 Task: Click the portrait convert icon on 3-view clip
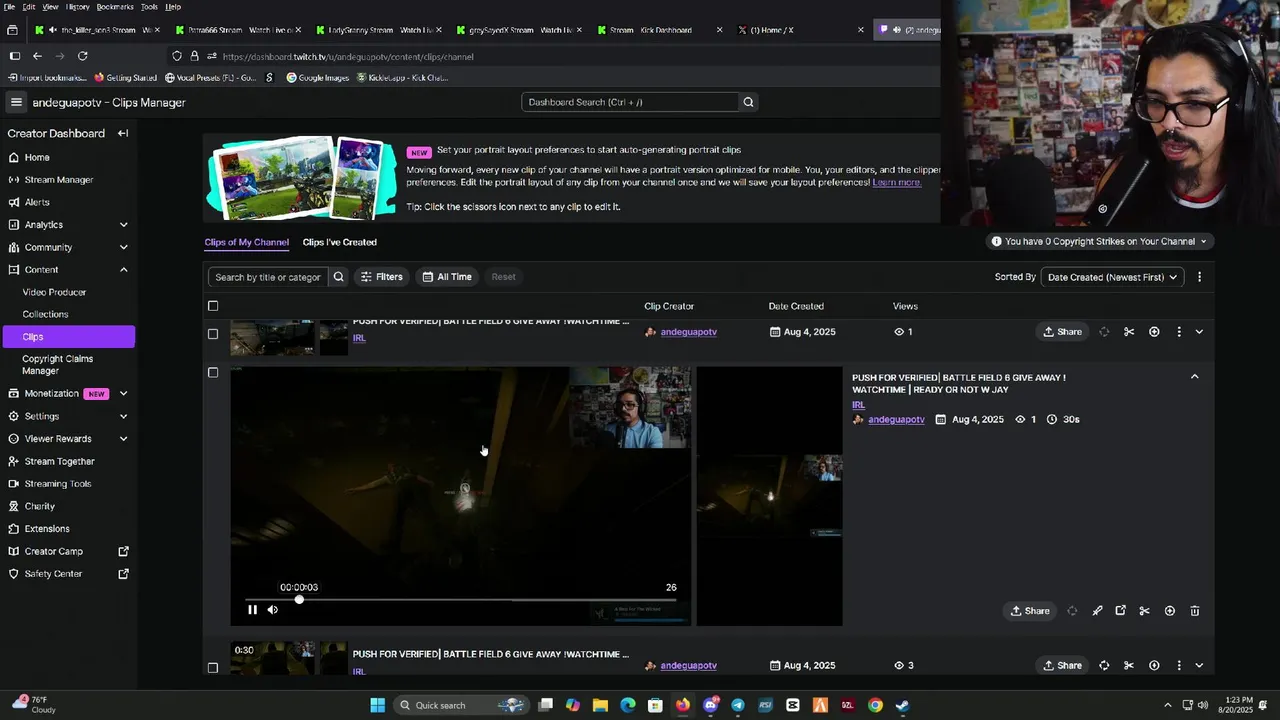coord(1104,665)
